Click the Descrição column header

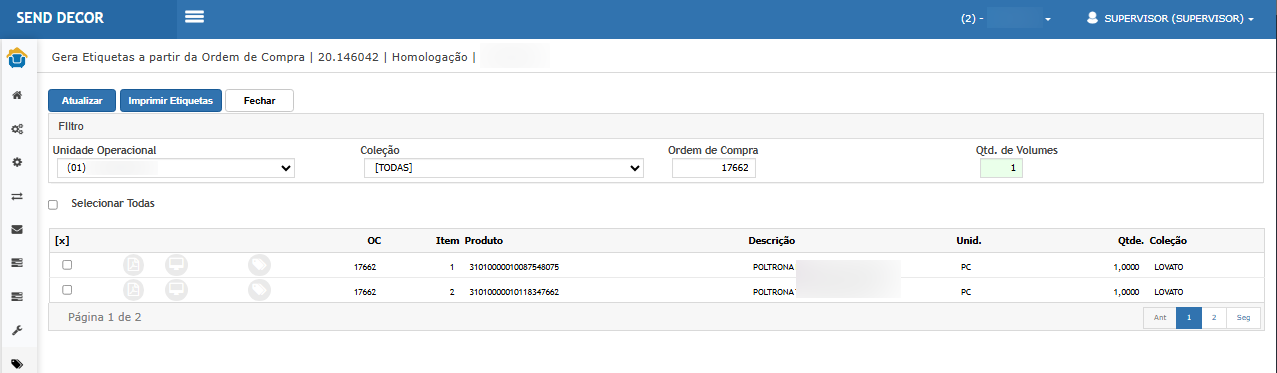pyautogui.click(x=771, y=241)
